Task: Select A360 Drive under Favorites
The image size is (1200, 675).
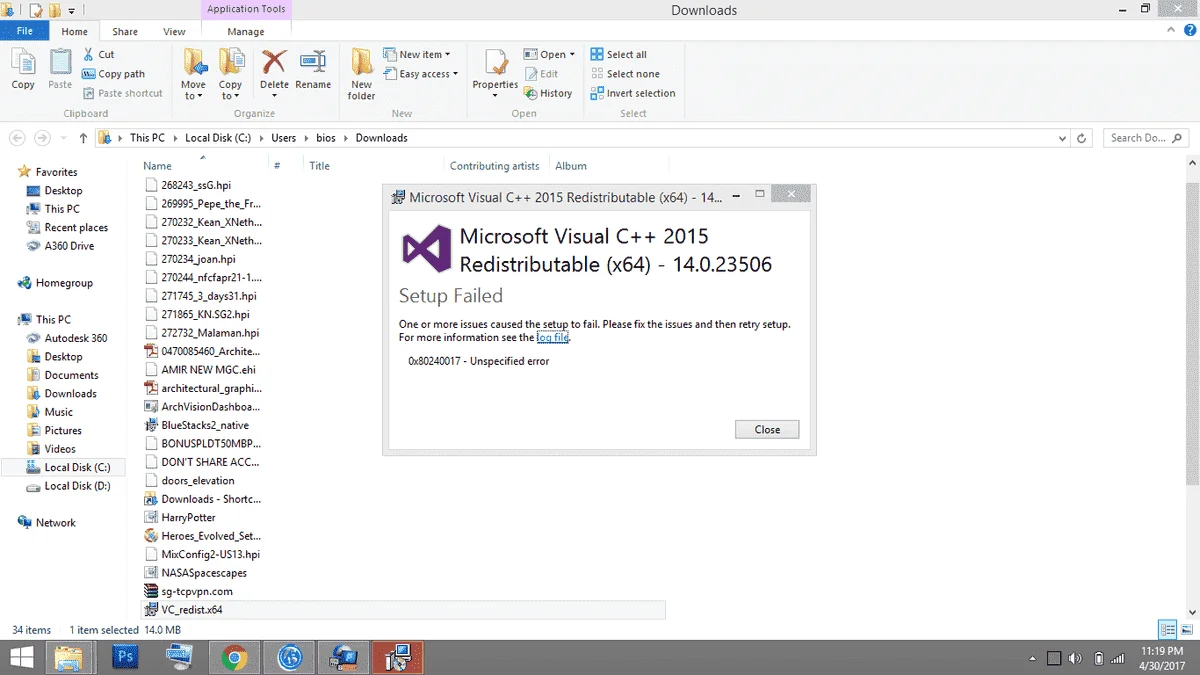Action: coord(69,246)
